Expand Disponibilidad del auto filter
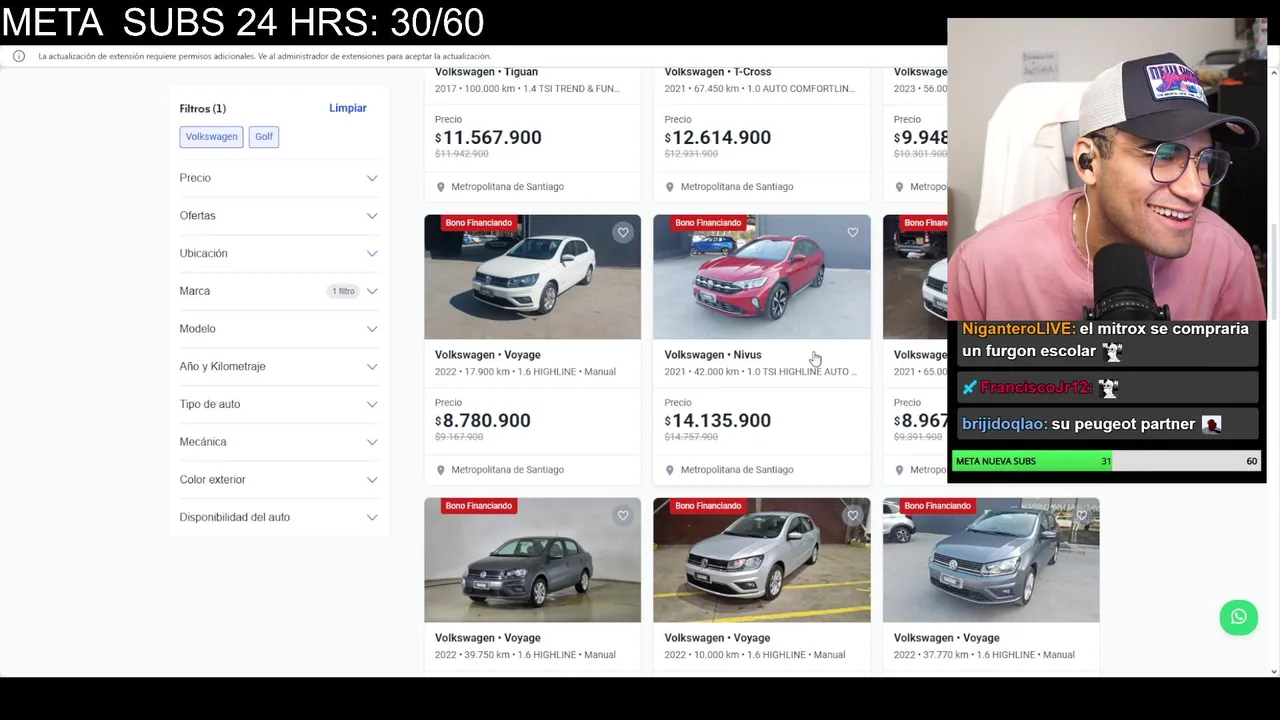The image size is (1280, 720). pos(278,517)
